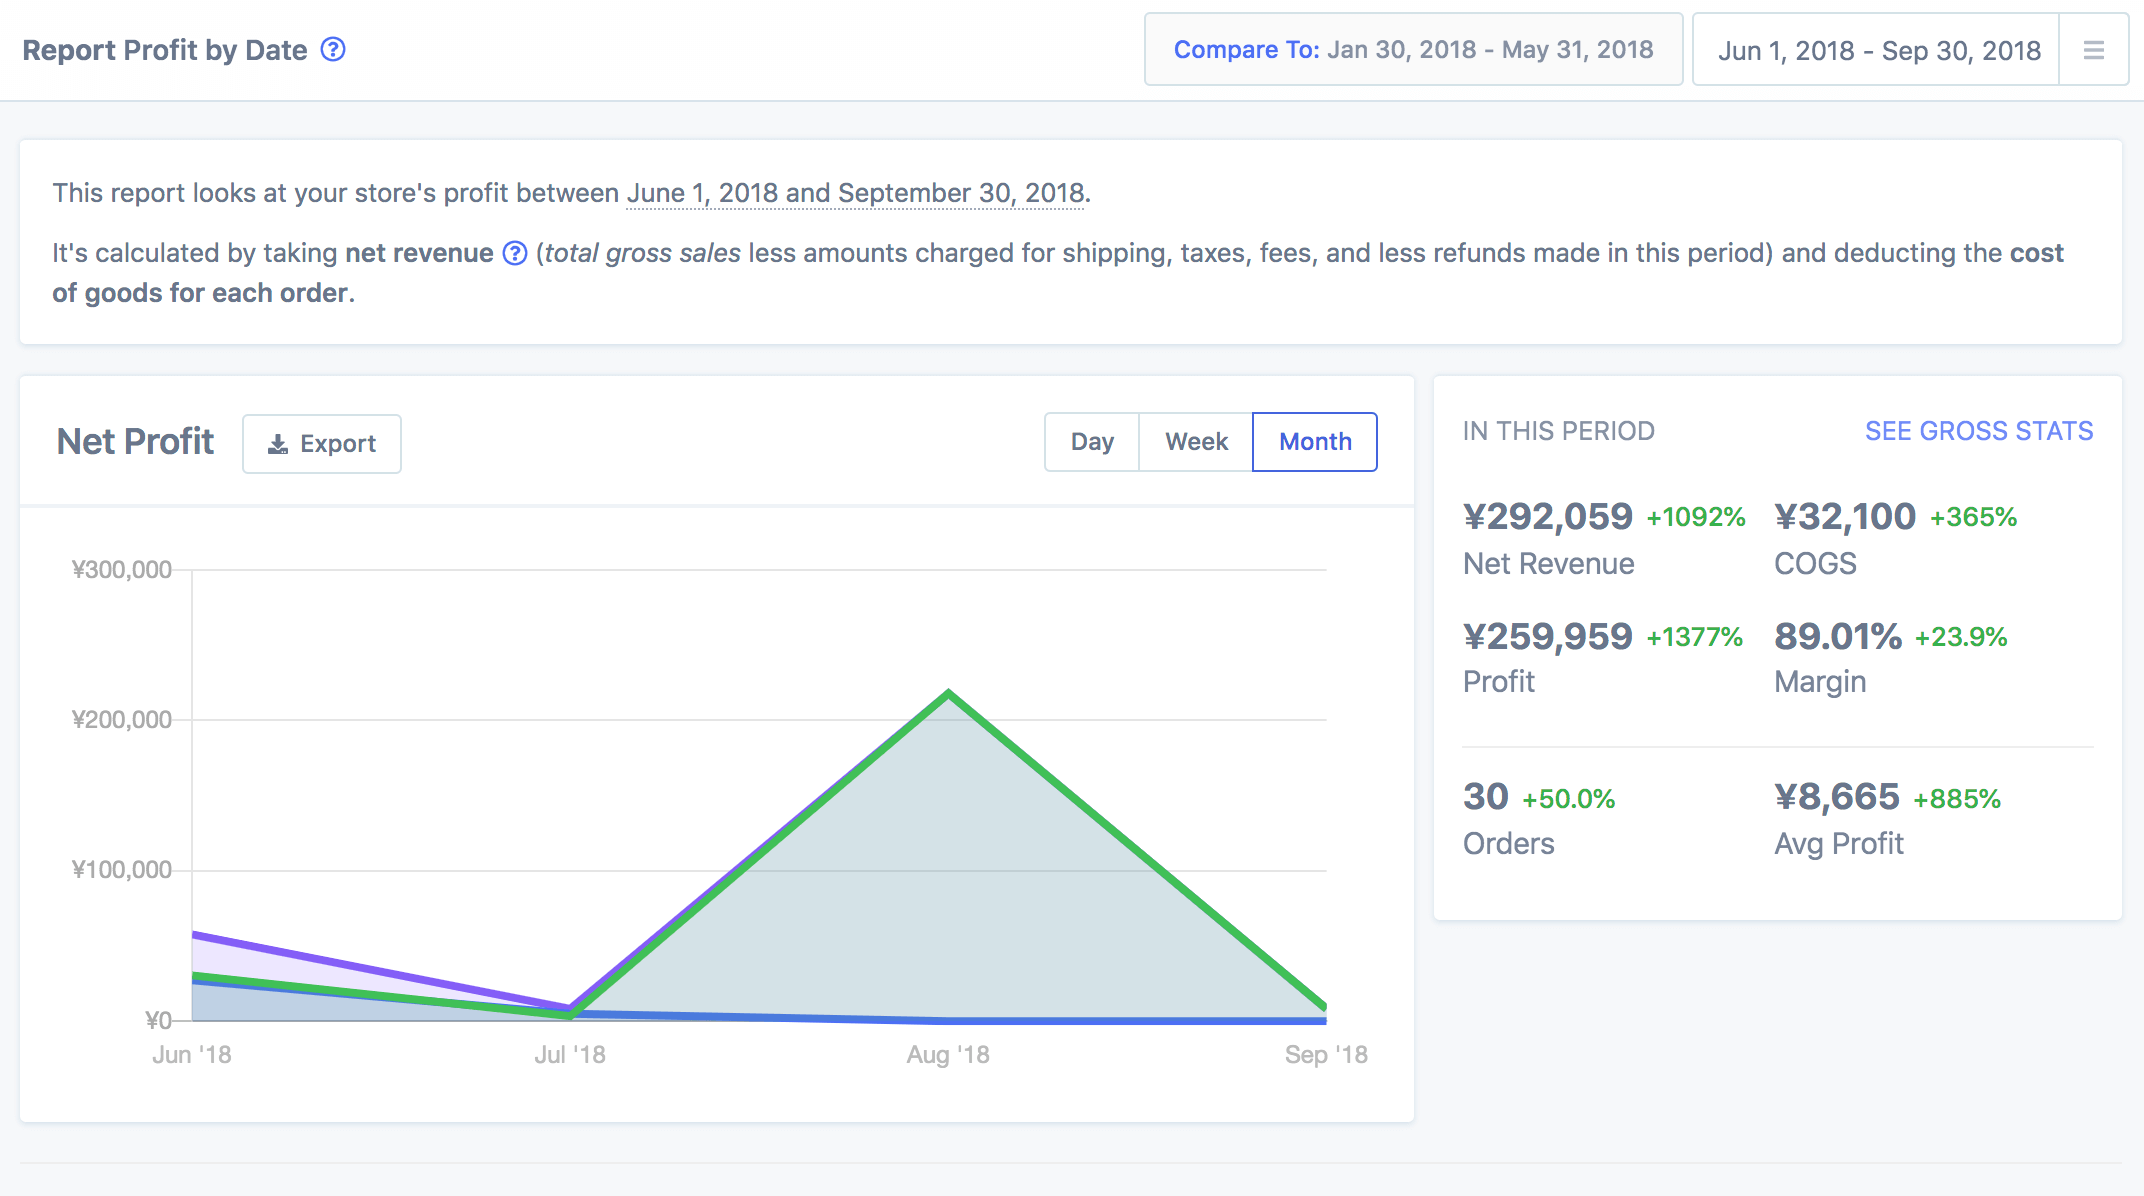Click the Export download button

click(x=322, y=443)
